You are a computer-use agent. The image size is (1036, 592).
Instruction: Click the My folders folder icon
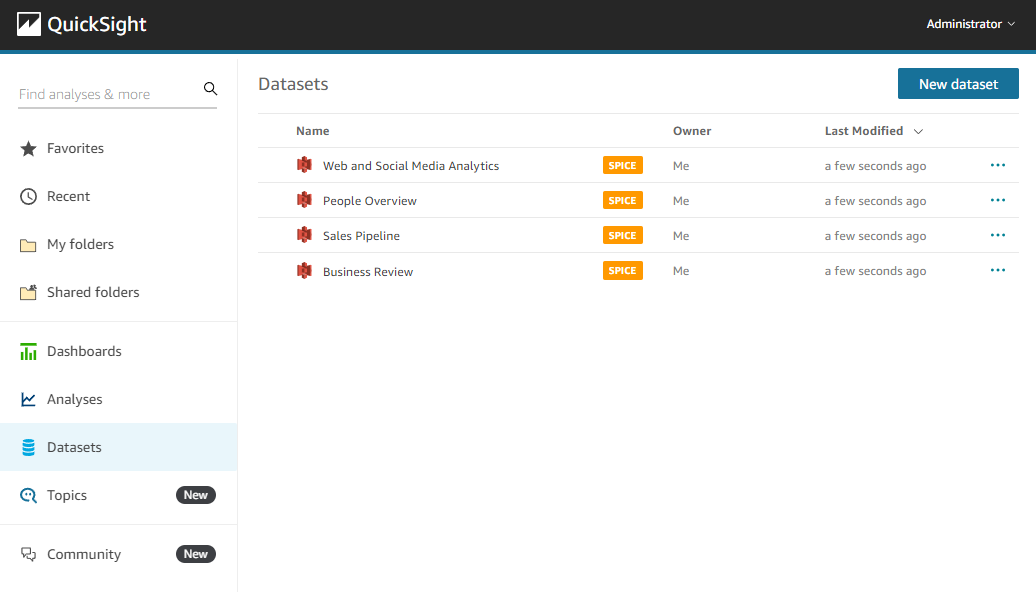(x=28, y=245)
